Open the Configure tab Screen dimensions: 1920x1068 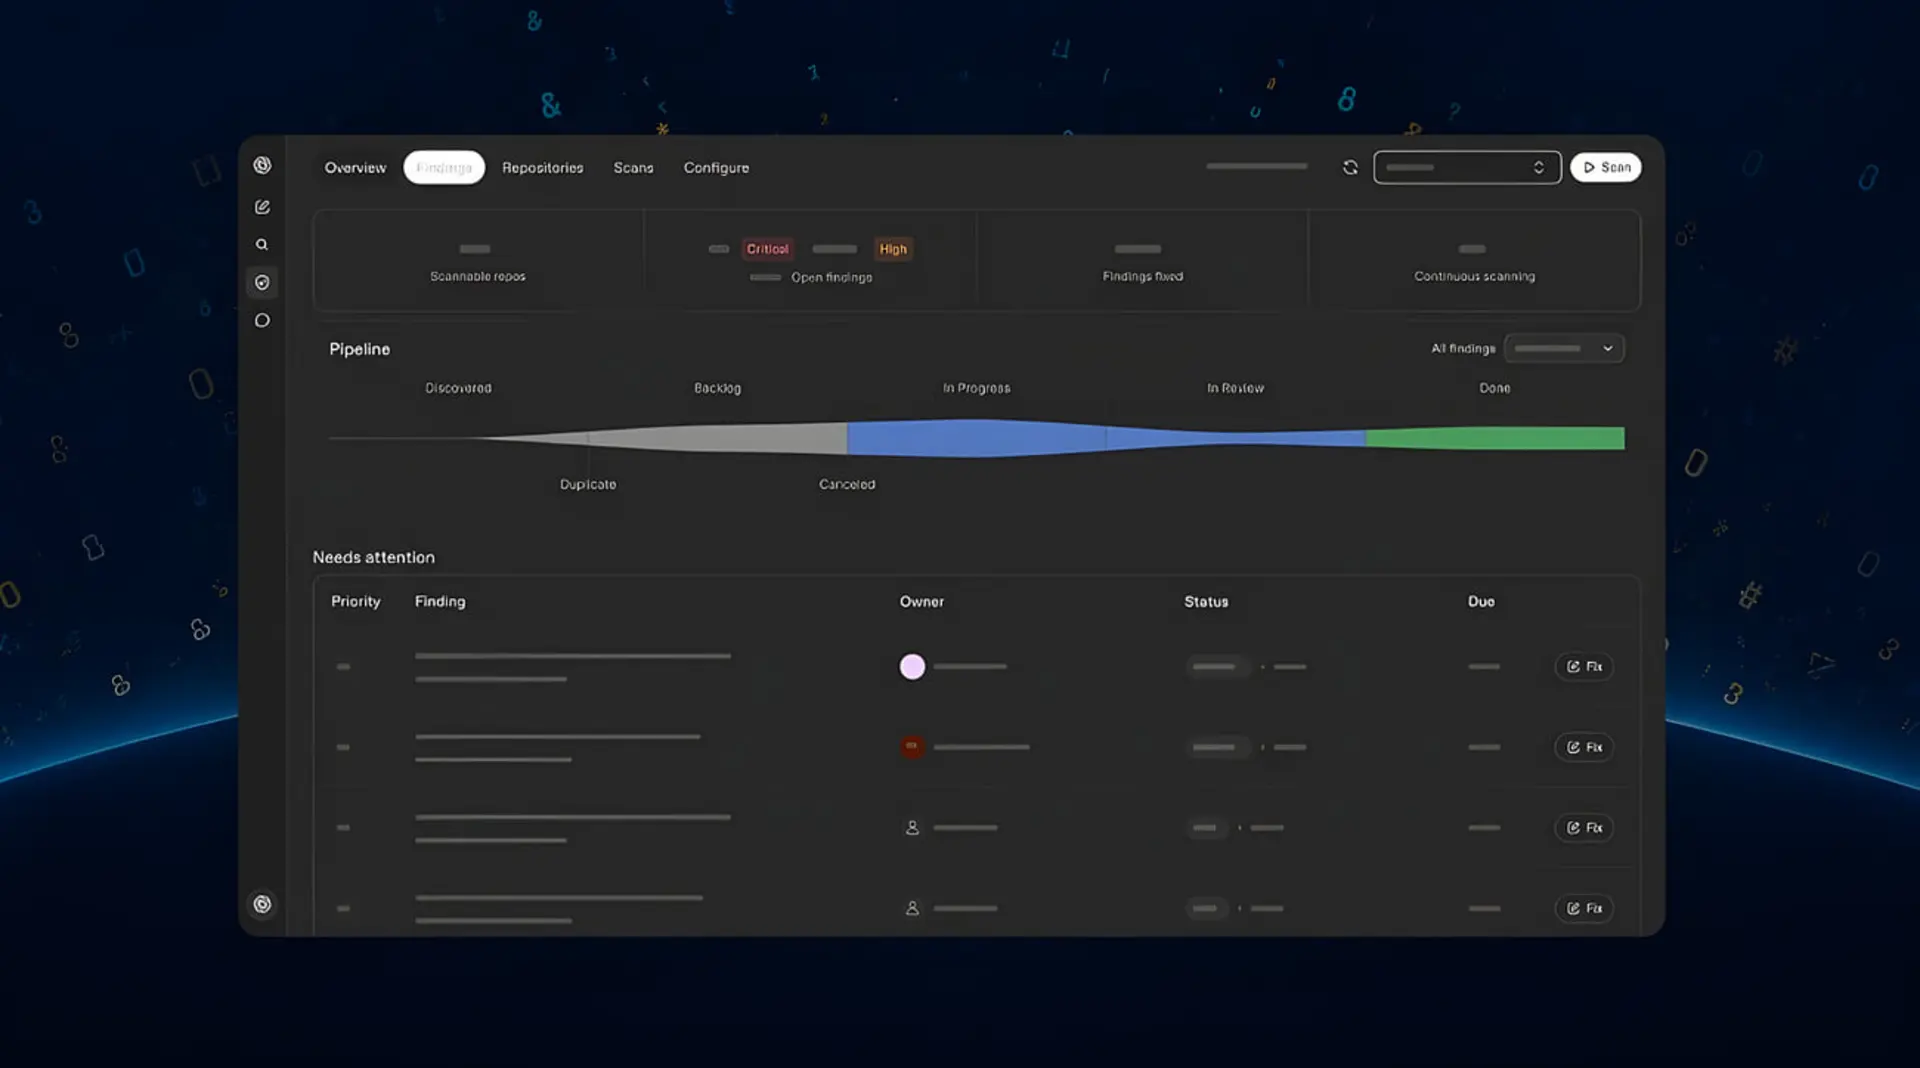[716, 167]
